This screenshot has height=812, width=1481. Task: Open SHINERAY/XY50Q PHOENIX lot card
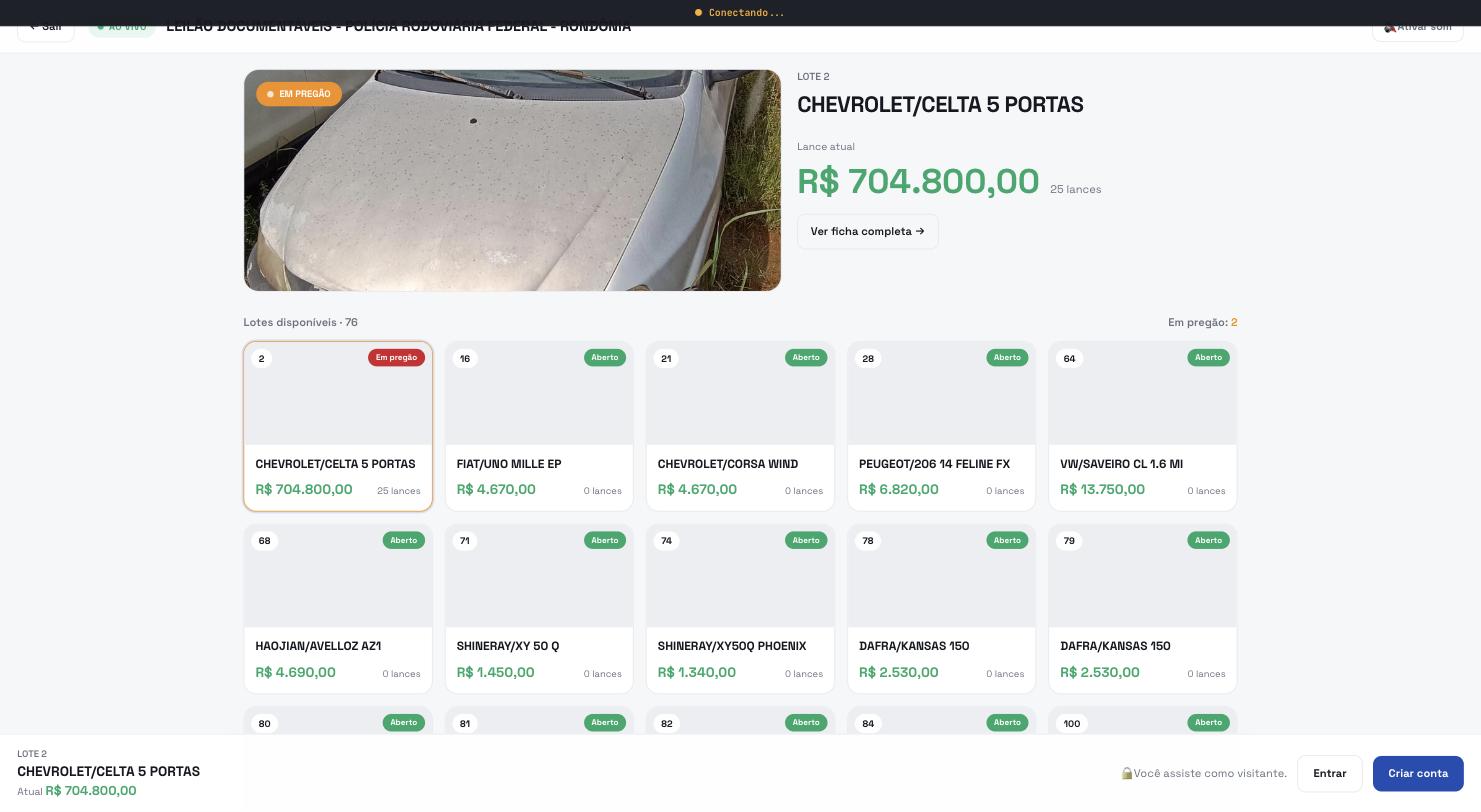pyautogui.click(x=740, y=609)
